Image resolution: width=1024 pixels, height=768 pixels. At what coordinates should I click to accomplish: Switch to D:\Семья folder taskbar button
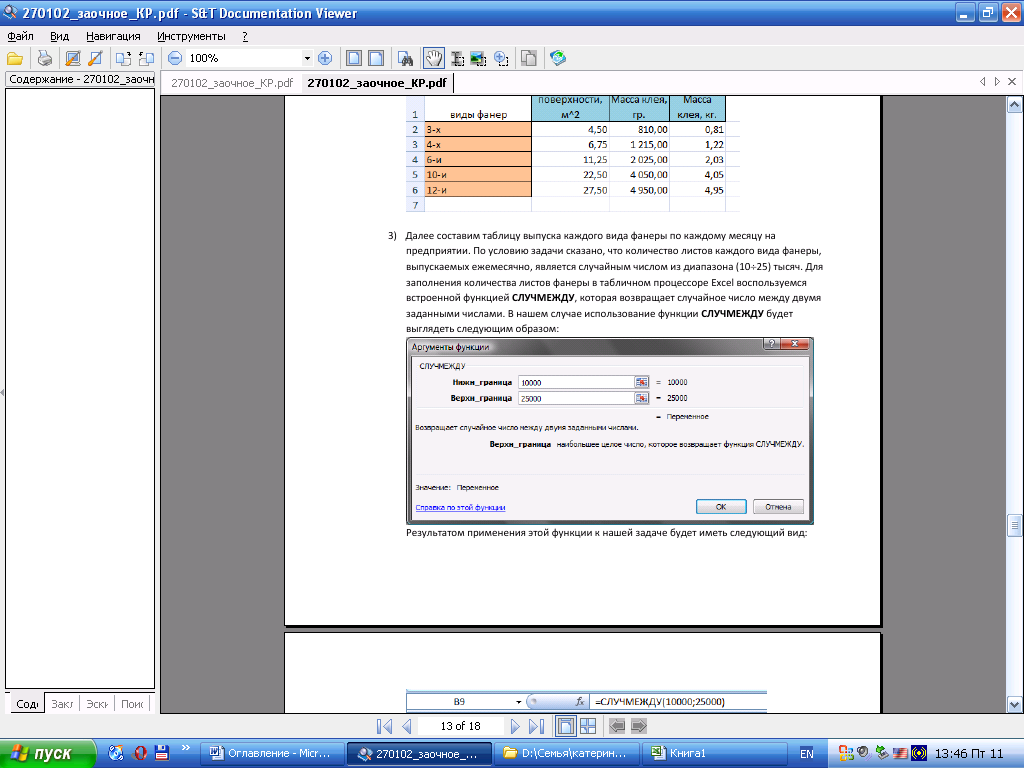click(566, 753)
